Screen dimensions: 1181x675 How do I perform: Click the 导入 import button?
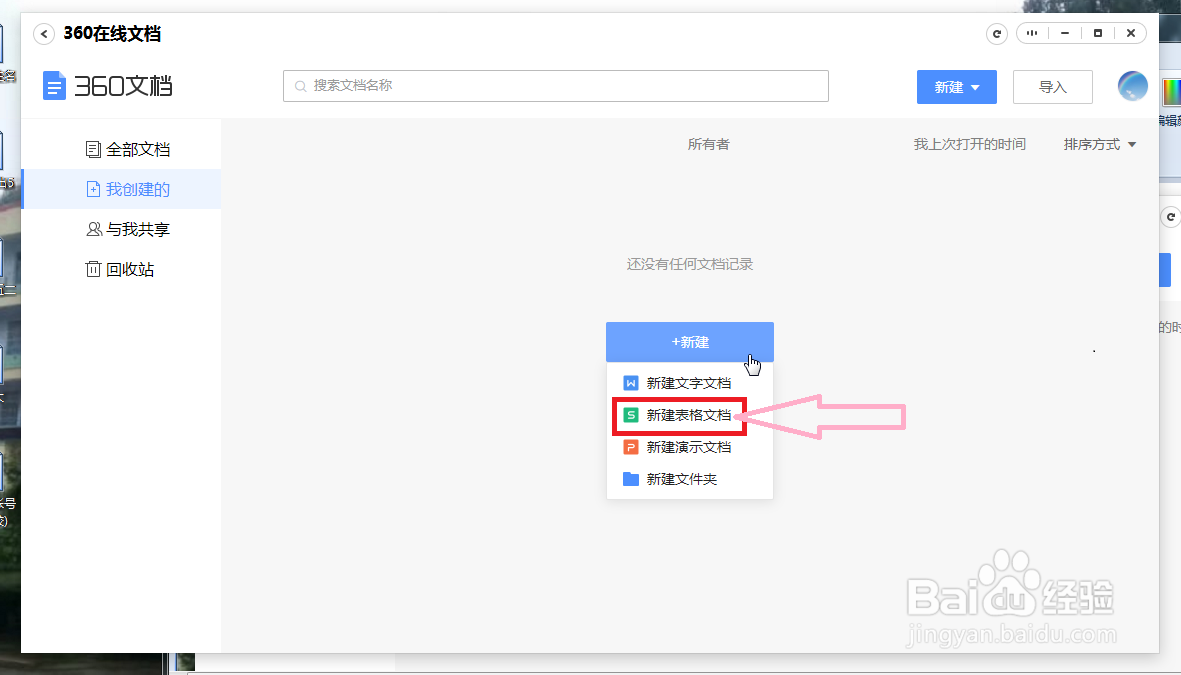coord(1053,87)
